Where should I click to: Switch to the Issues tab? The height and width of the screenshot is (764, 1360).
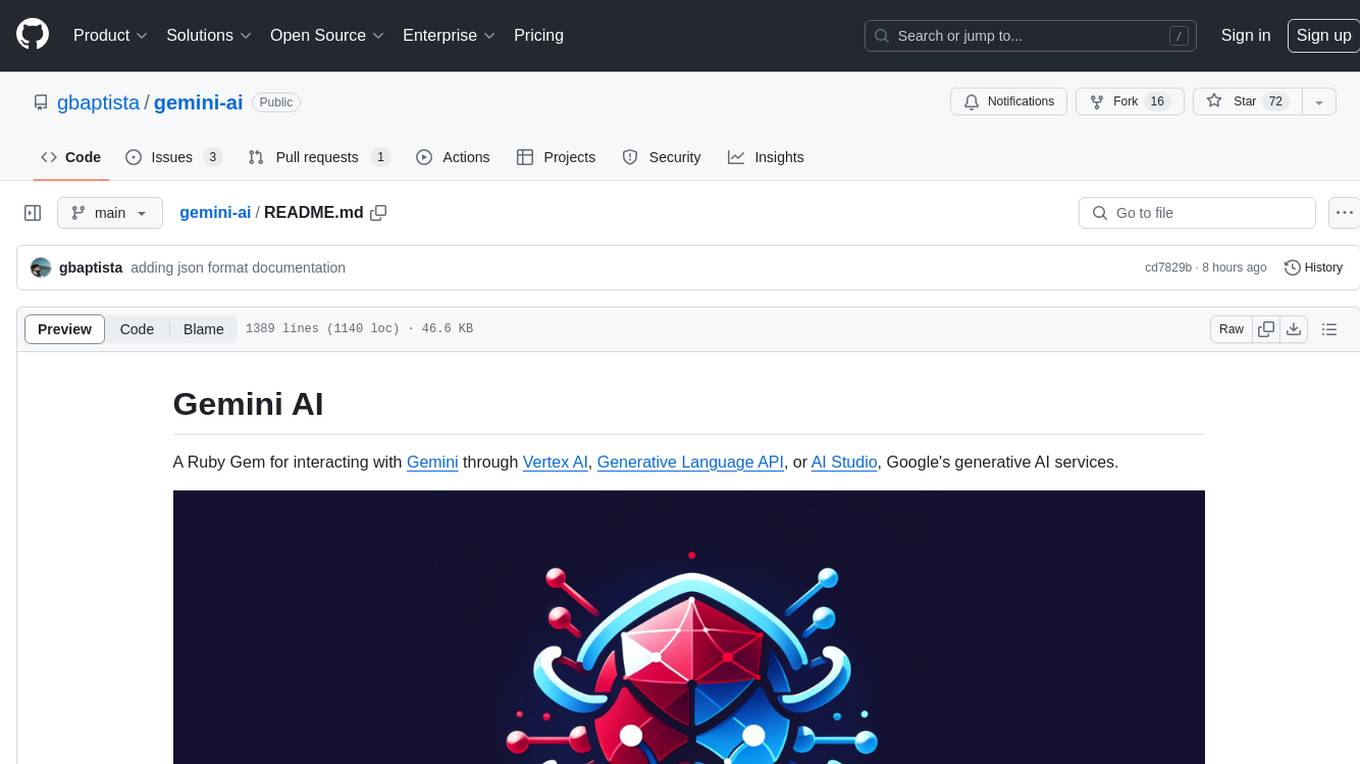click(x=173, y=157)
